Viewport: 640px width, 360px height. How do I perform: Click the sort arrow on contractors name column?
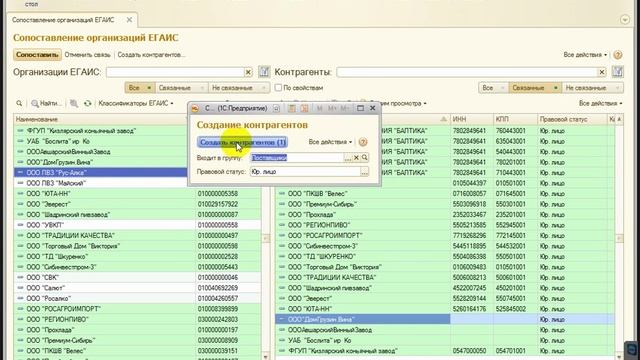444,119
